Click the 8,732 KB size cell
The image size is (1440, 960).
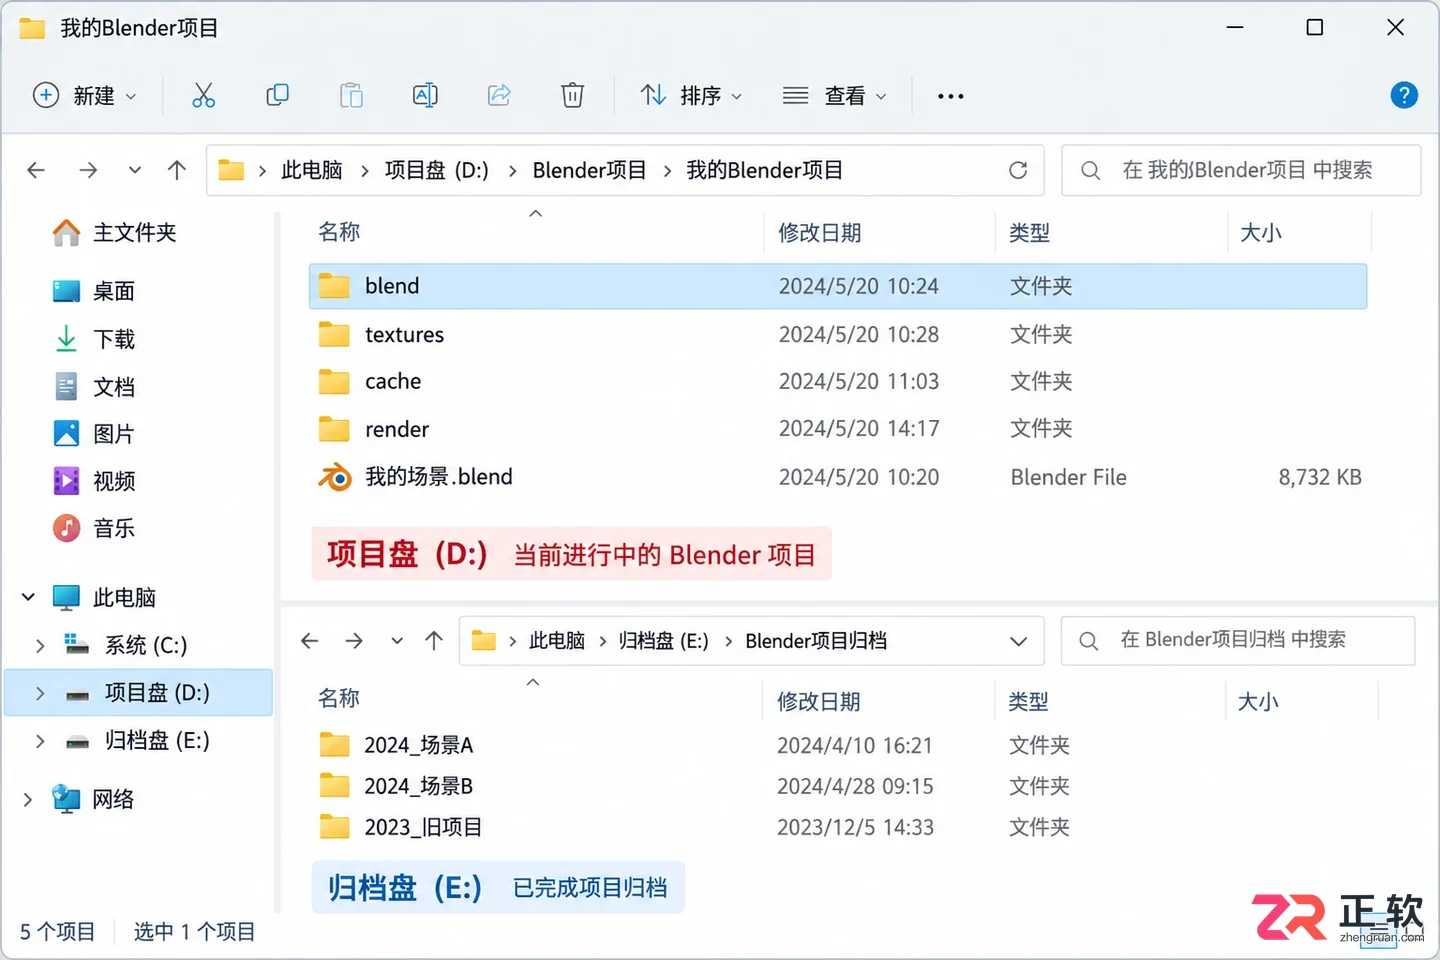click(1320, 477)
